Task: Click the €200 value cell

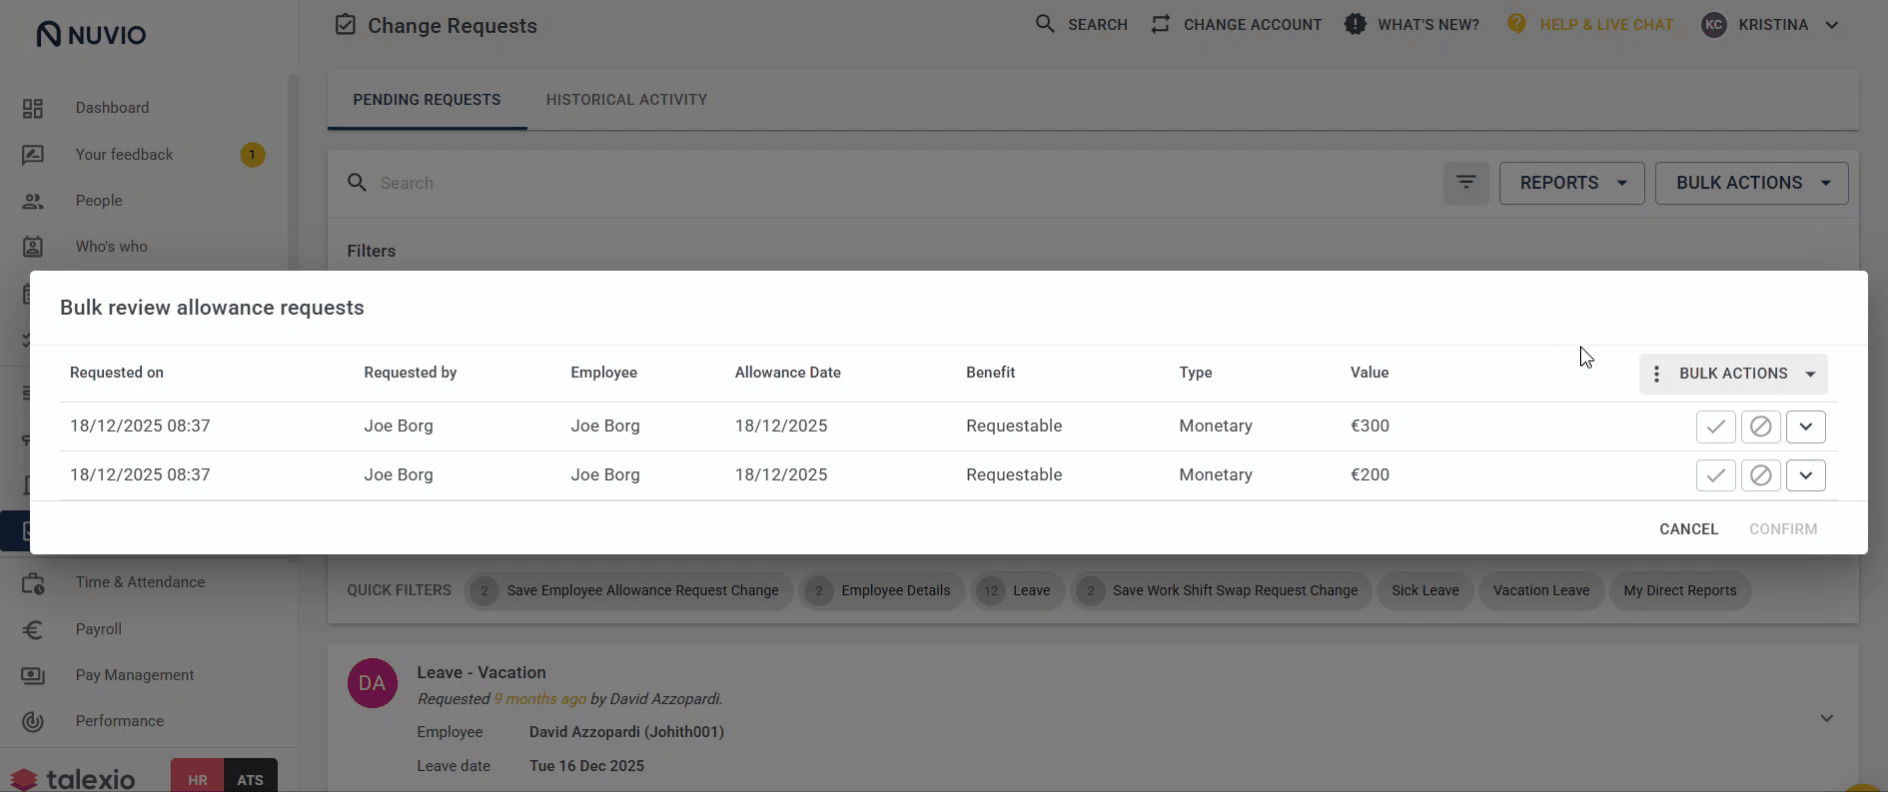Action: [x=1369, y=475]
